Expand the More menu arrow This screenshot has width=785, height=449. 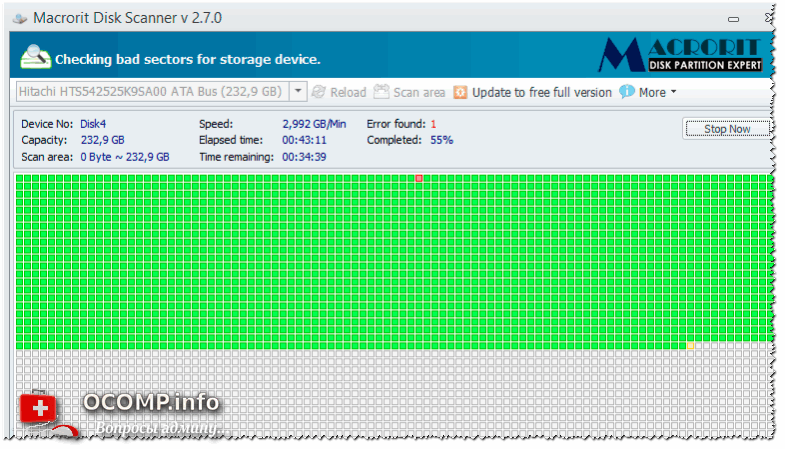tap(673, 92)
